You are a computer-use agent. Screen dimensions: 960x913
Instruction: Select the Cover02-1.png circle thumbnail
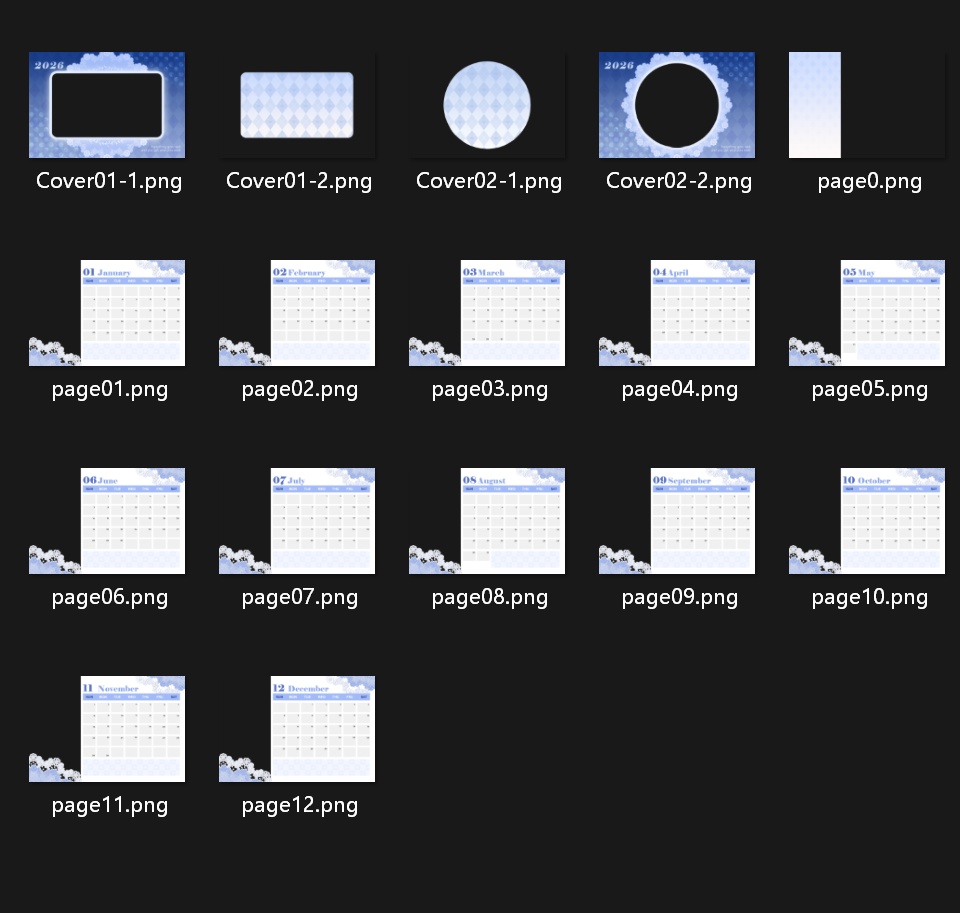tap(487, 105)
